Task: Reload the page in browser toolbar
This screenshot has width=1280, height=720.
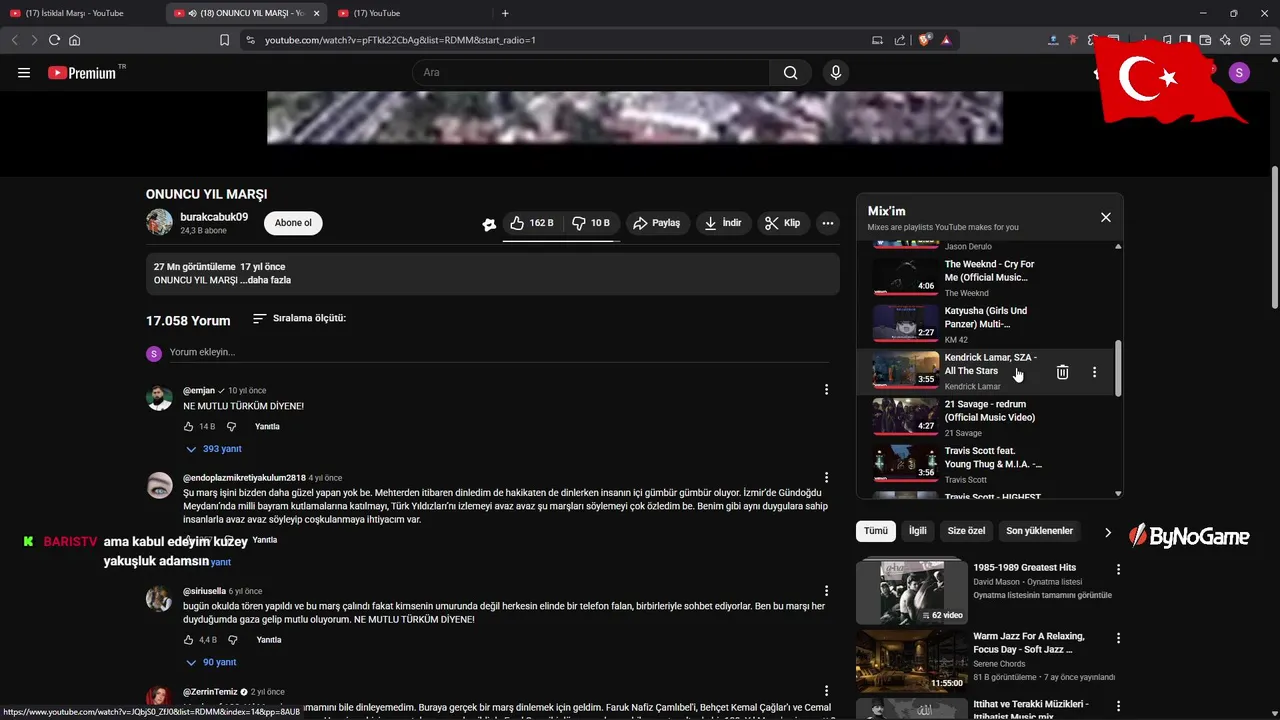Action: pos(54,40)
